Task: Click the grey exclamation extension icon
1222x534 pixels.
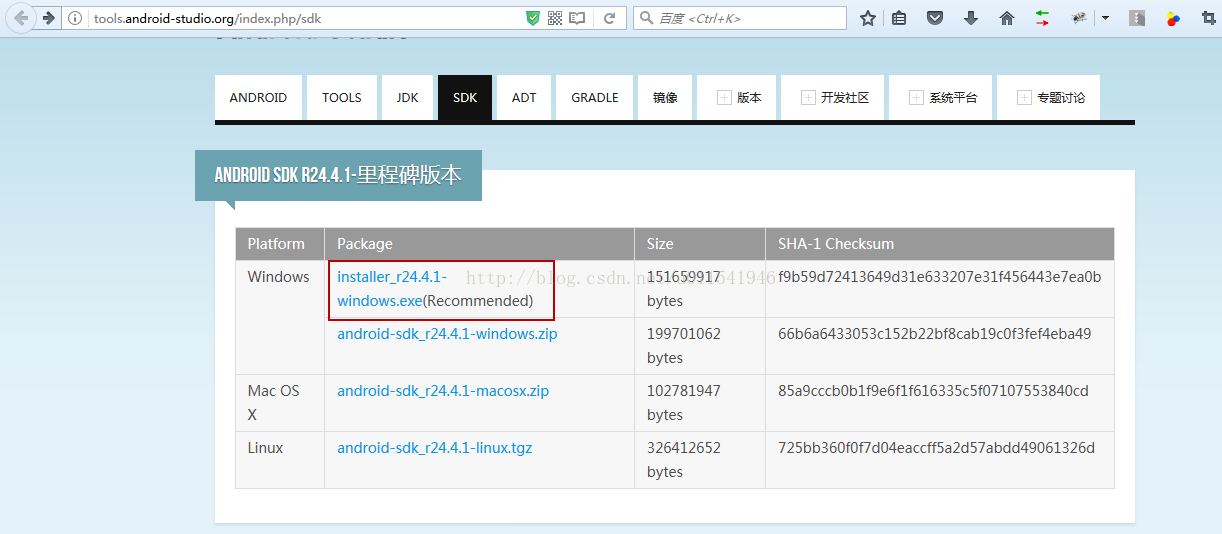Action: point(1137,18)
